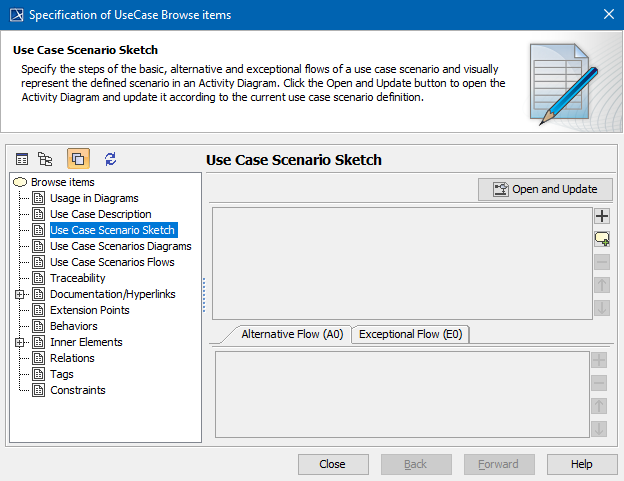Click the page icon next to Behaviors
The width and height of the screenshot is (624, 481).
coord(39,326)
